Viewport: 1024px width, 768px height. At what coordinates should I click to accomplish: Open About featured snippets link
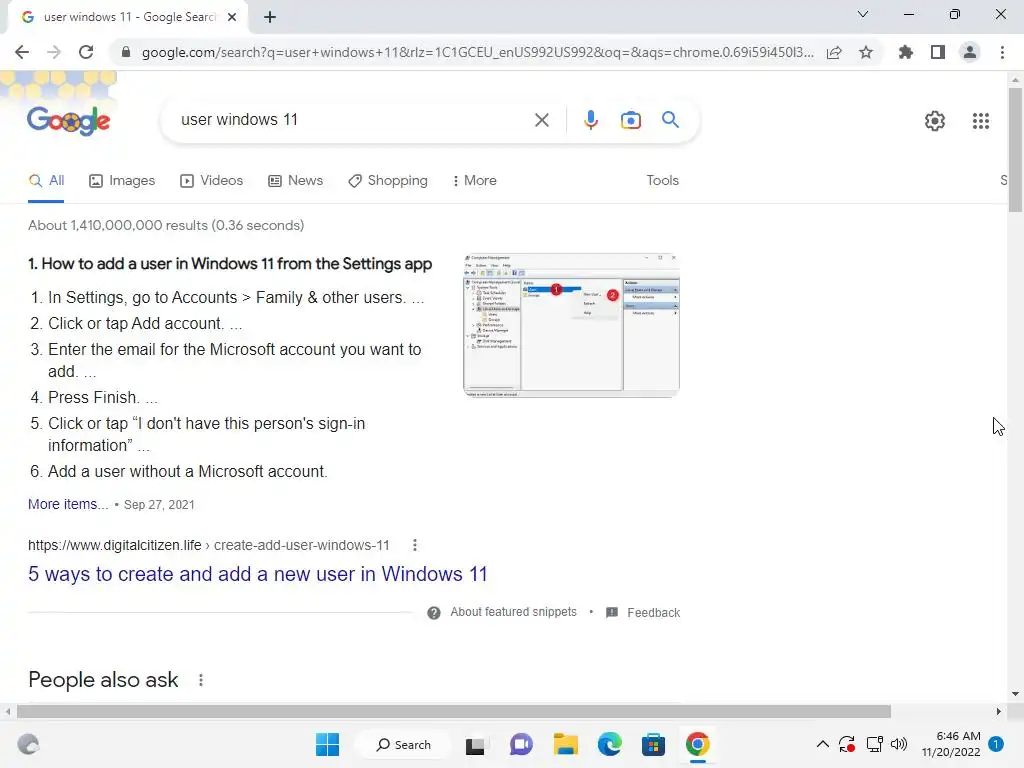tap(513, 612)
